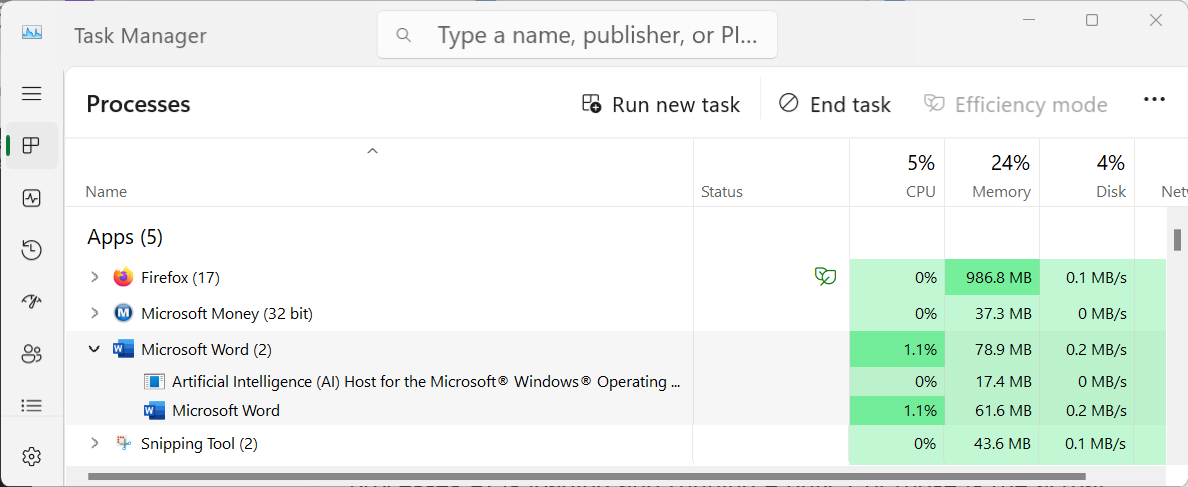Screen dimensions: 1188x487
Task: Click the green efficiency leaf on Firefox row
Action: [x=825, y=276]
